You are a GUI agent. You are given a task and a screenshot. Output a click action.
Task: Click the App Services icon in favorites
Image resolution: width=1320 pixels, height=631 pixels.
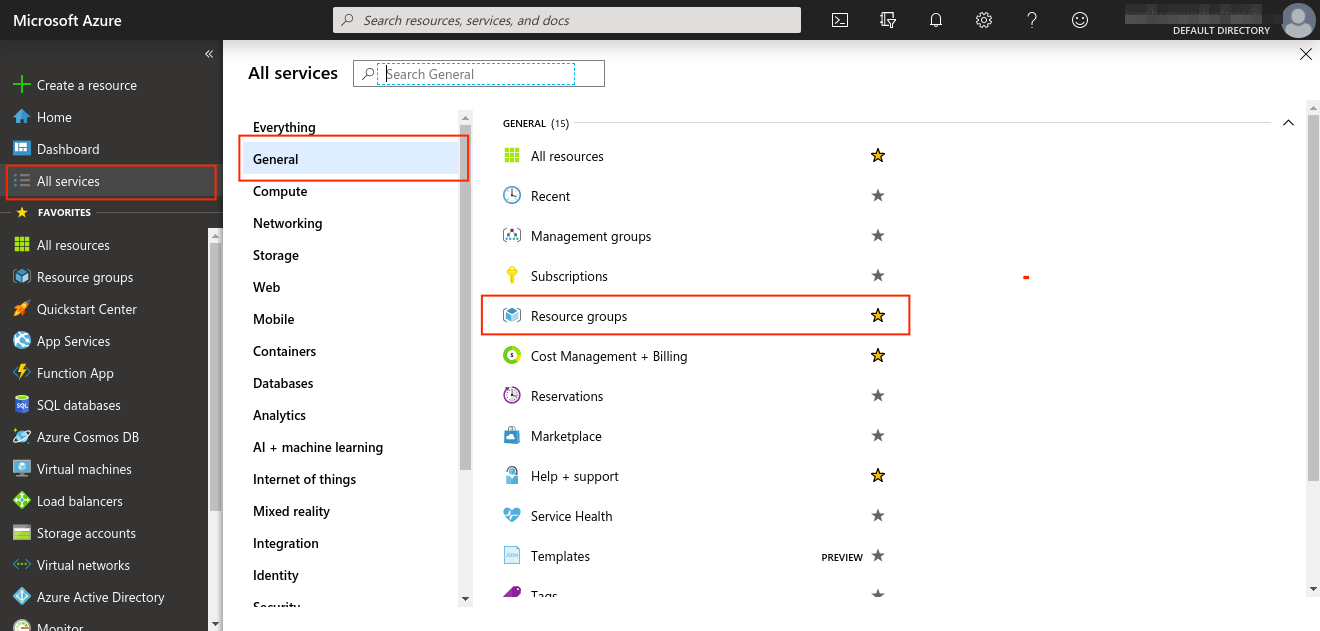pyautogui.click(x=22, y=341)
